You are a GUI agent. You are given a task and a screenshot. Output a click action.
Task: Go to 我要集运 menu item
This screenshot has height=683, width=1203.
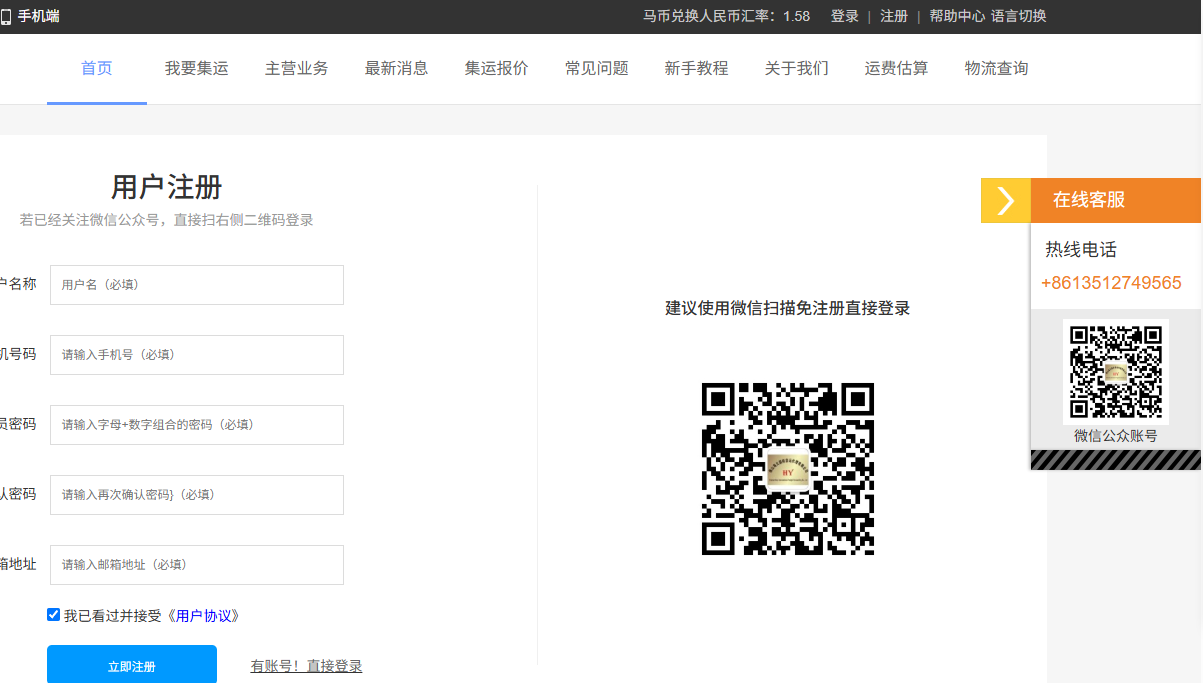pyautogui.click(x=197, y=68)
